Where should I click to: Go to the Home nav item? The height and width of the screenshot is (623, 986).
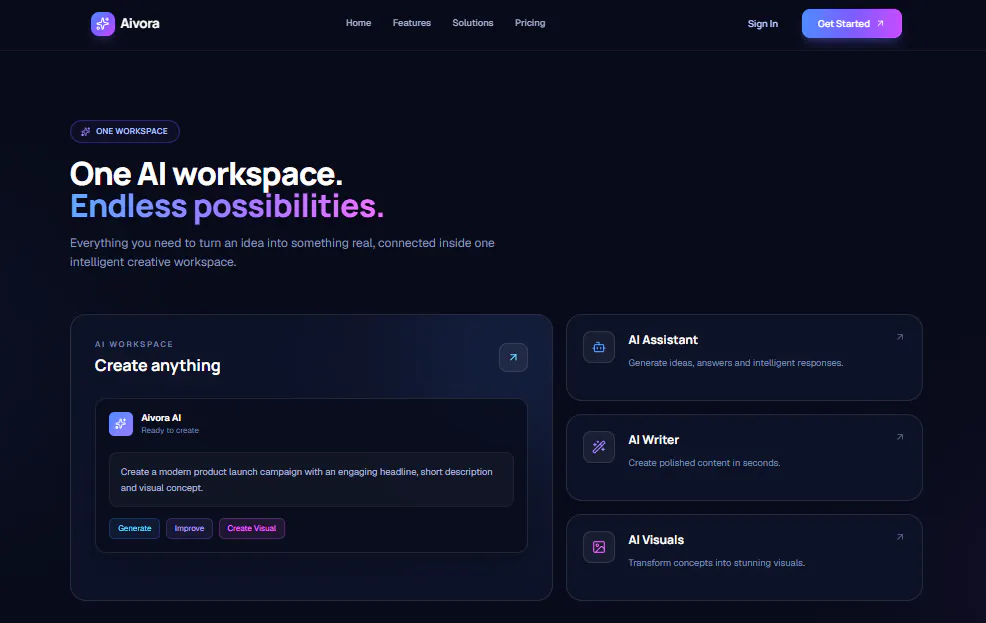point(358,23)
